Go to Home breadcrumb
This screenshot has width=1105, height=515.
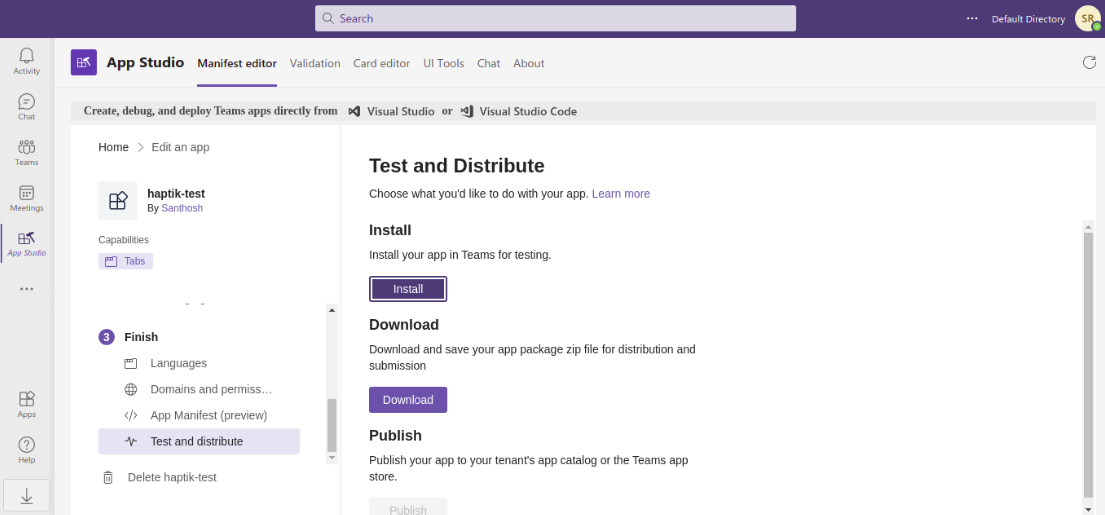pyautogui.click(x=113, y=147)
